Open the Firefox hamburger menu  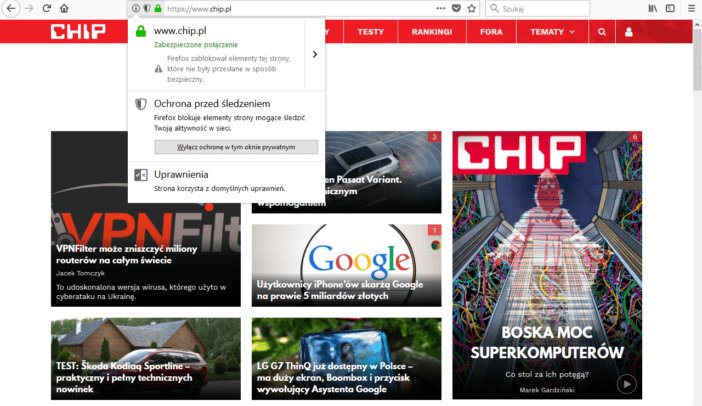pos(691,9)
